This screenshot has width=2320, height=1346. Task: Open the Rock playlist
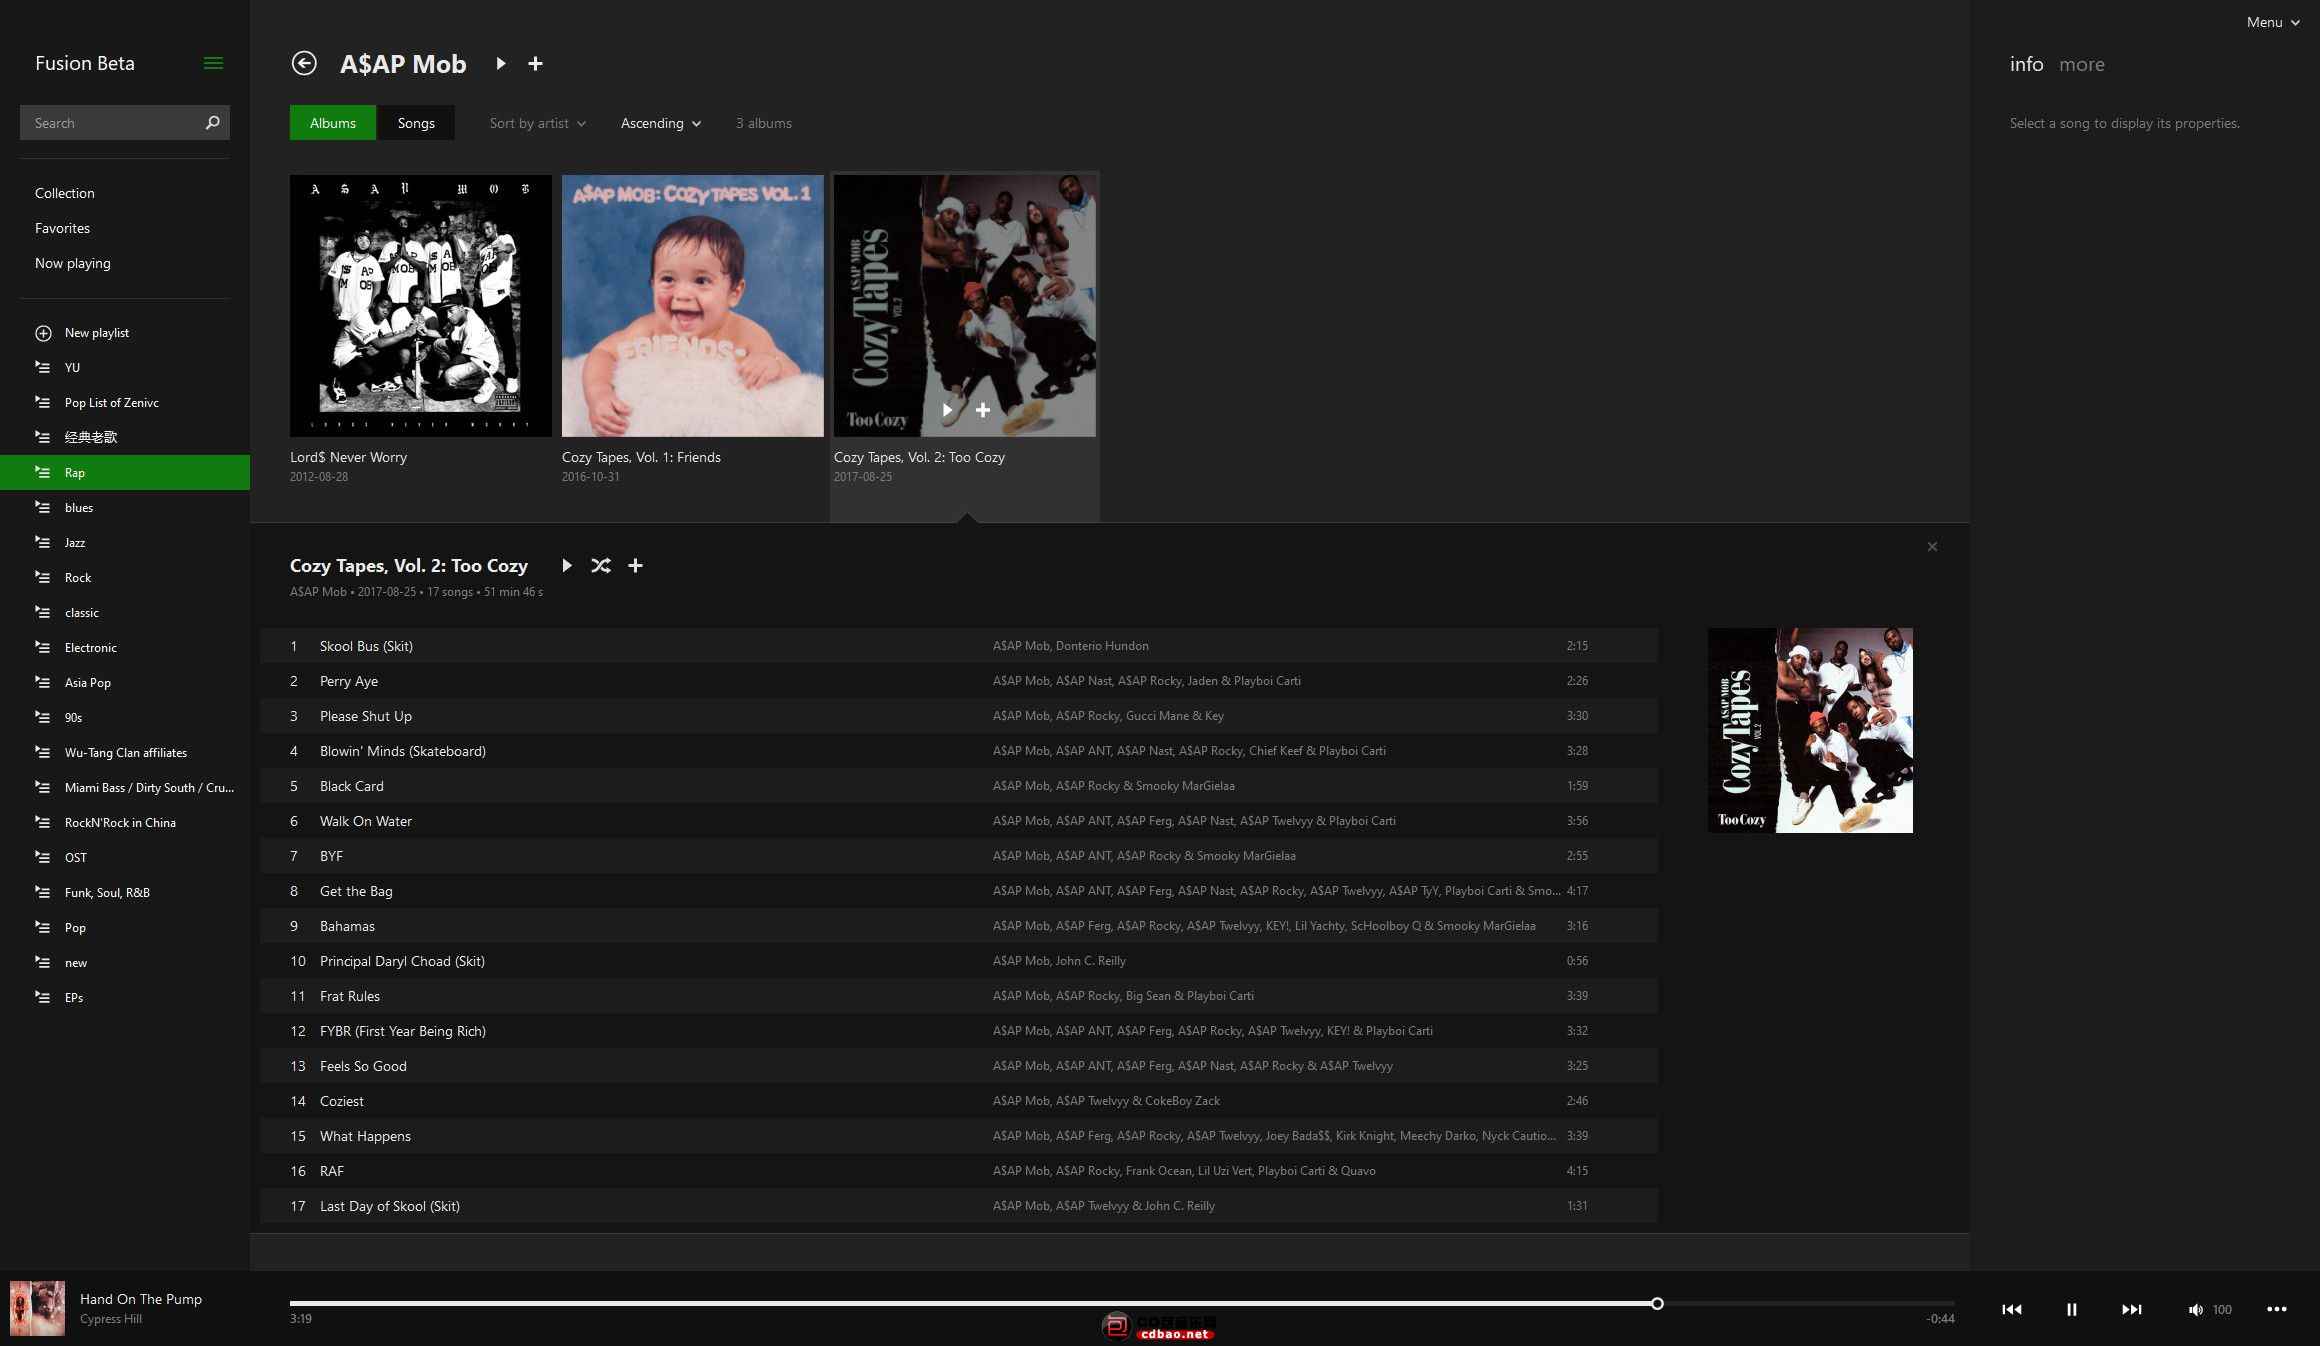point(125,578)
